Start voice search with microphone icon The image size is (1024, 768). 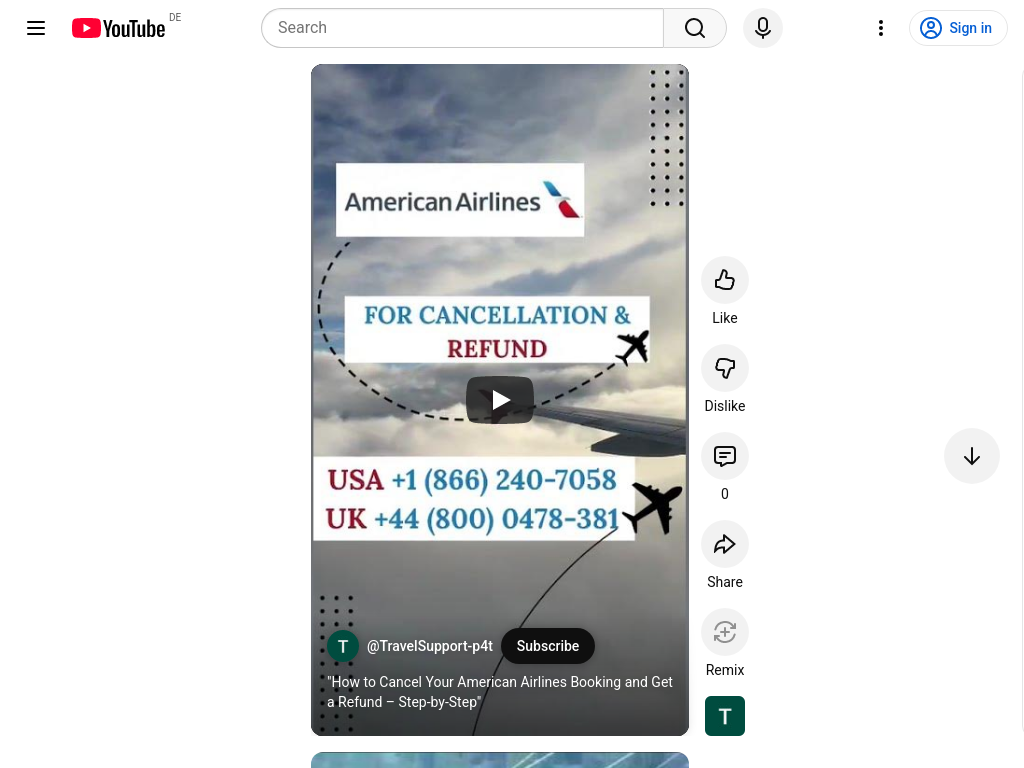(x=763, y=28)
